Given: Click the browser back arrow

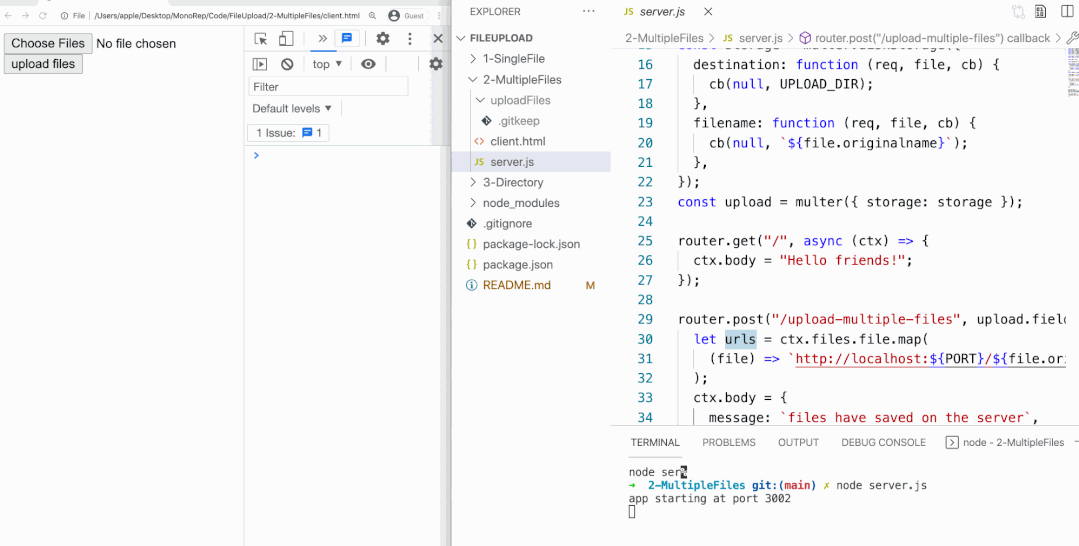Looking at the screenshot, I should 8,15.
